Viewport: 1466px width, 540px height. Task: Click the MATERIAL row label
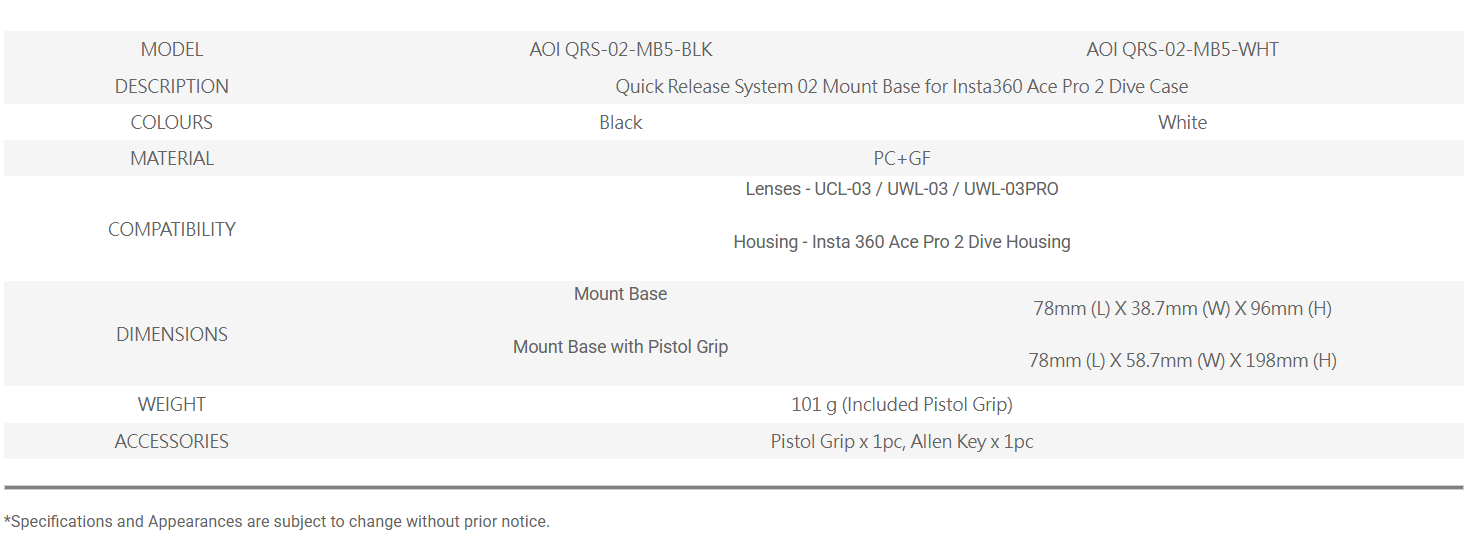tap(171, 158)
